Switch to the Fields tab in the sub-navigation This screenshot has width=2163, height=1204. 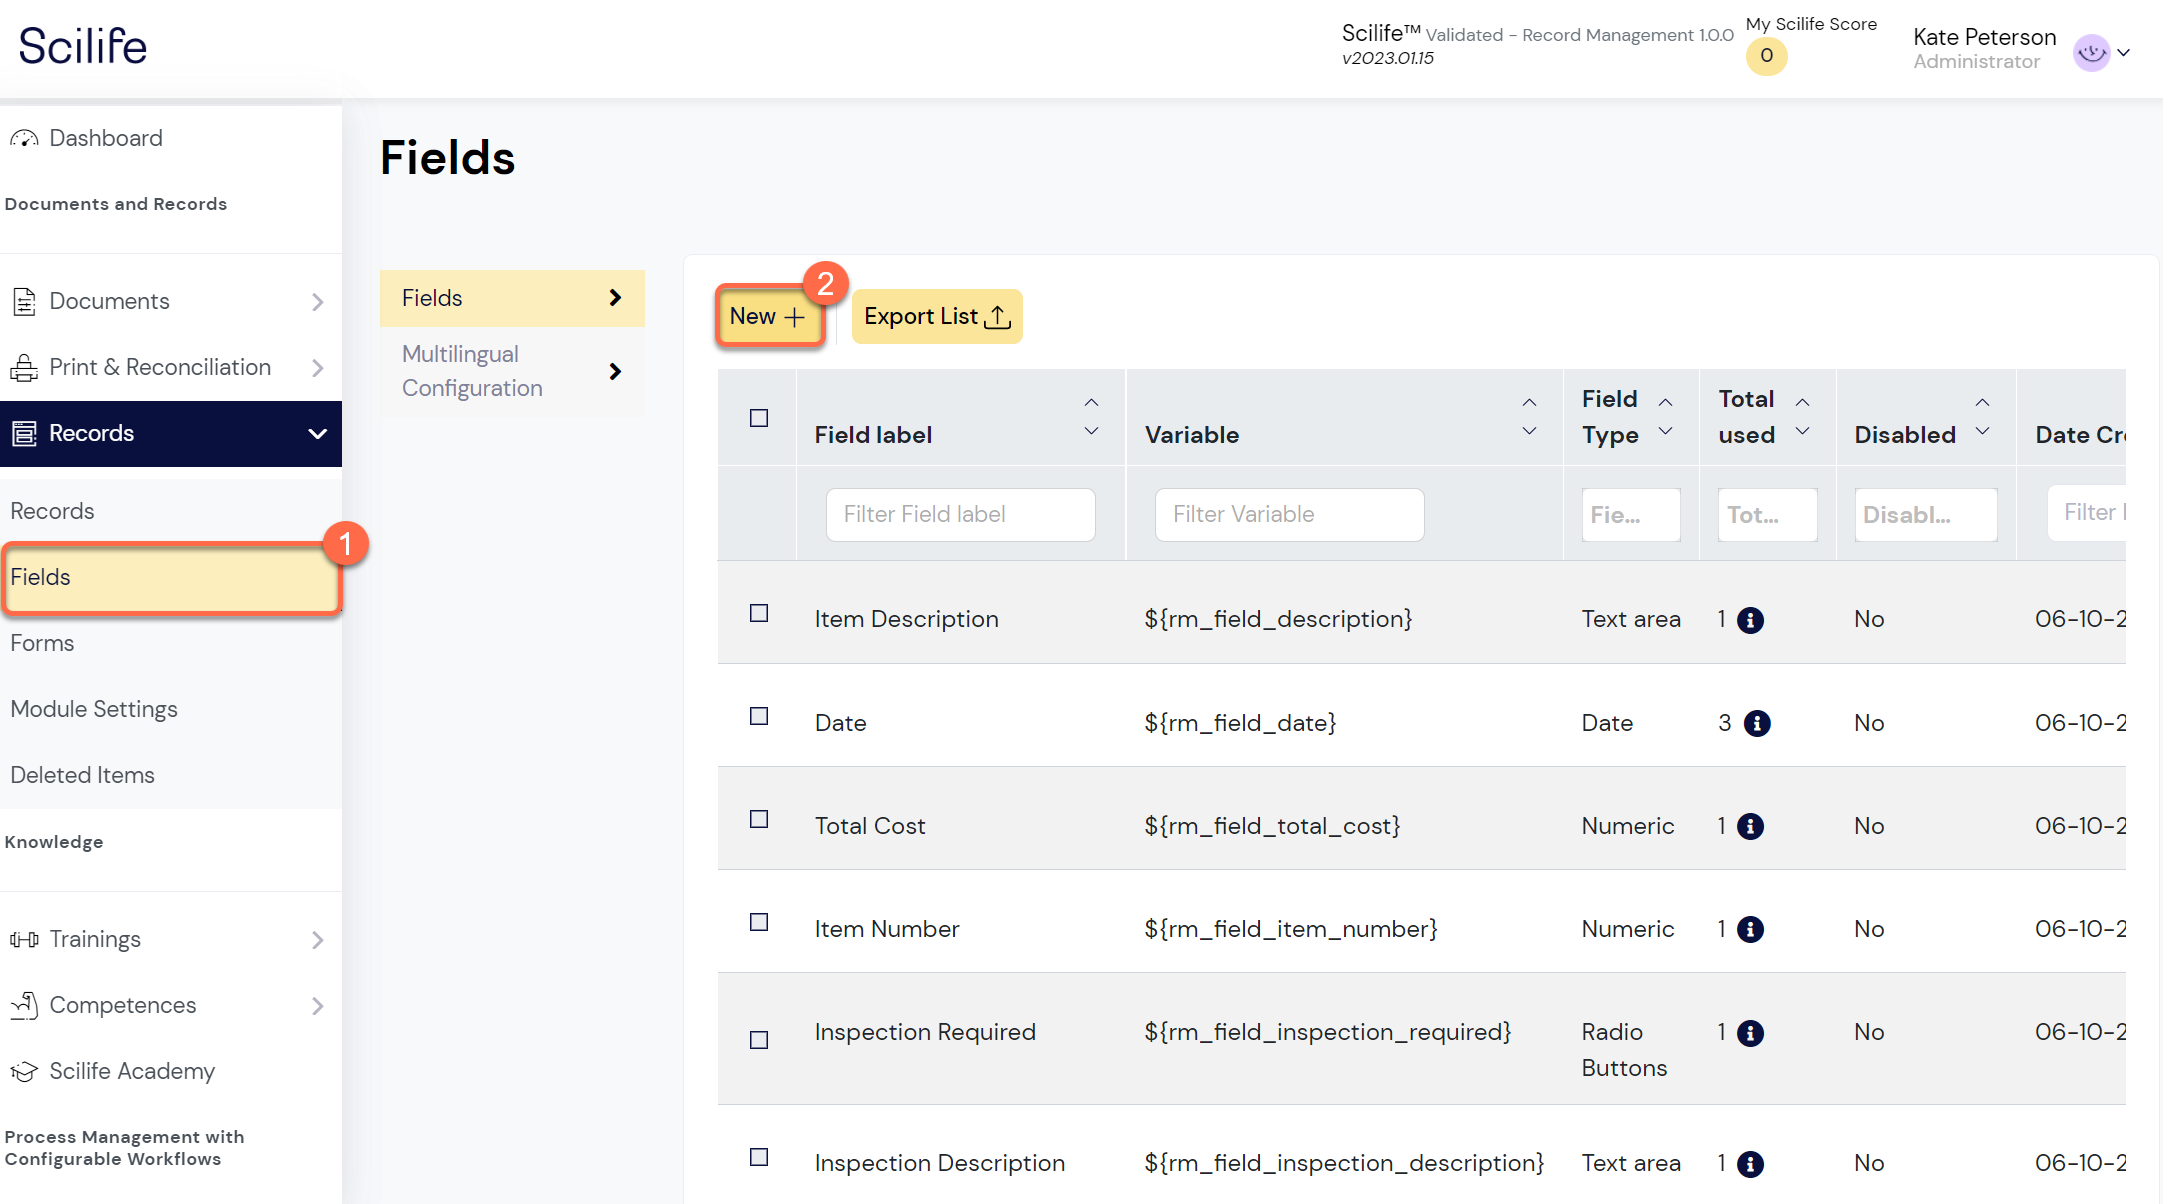(511, 297)
